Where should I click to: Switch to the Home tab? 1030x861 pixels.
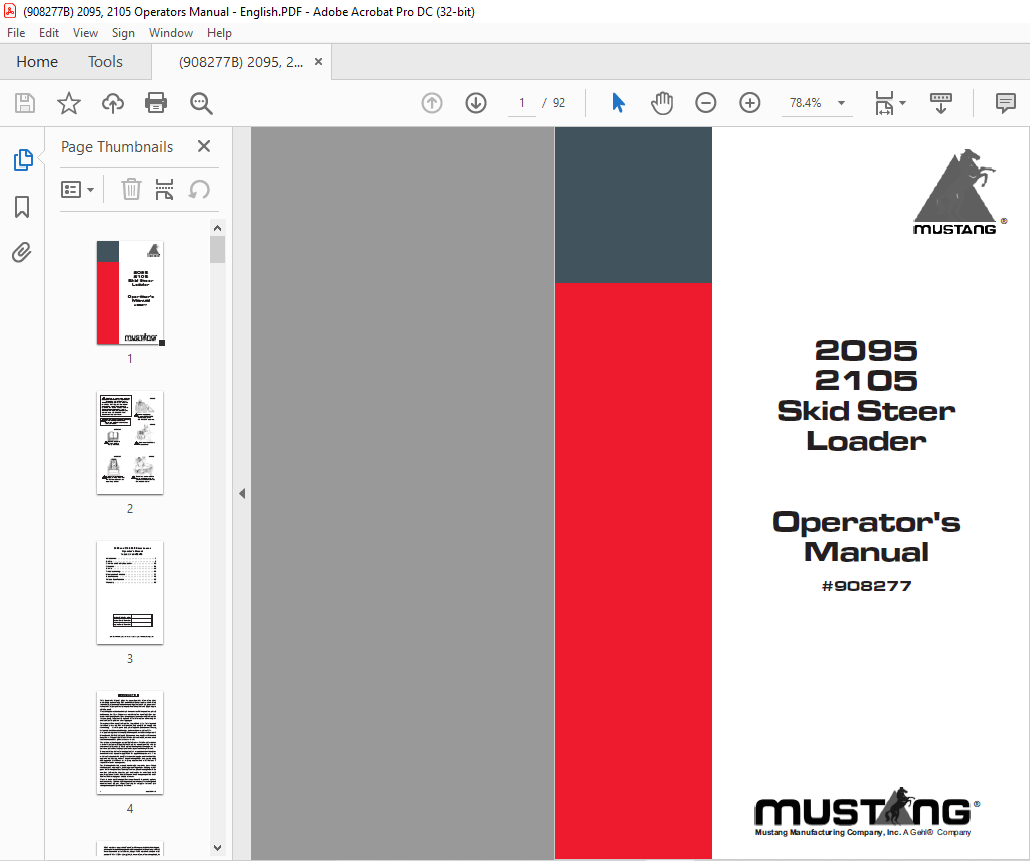coord(37,62)
